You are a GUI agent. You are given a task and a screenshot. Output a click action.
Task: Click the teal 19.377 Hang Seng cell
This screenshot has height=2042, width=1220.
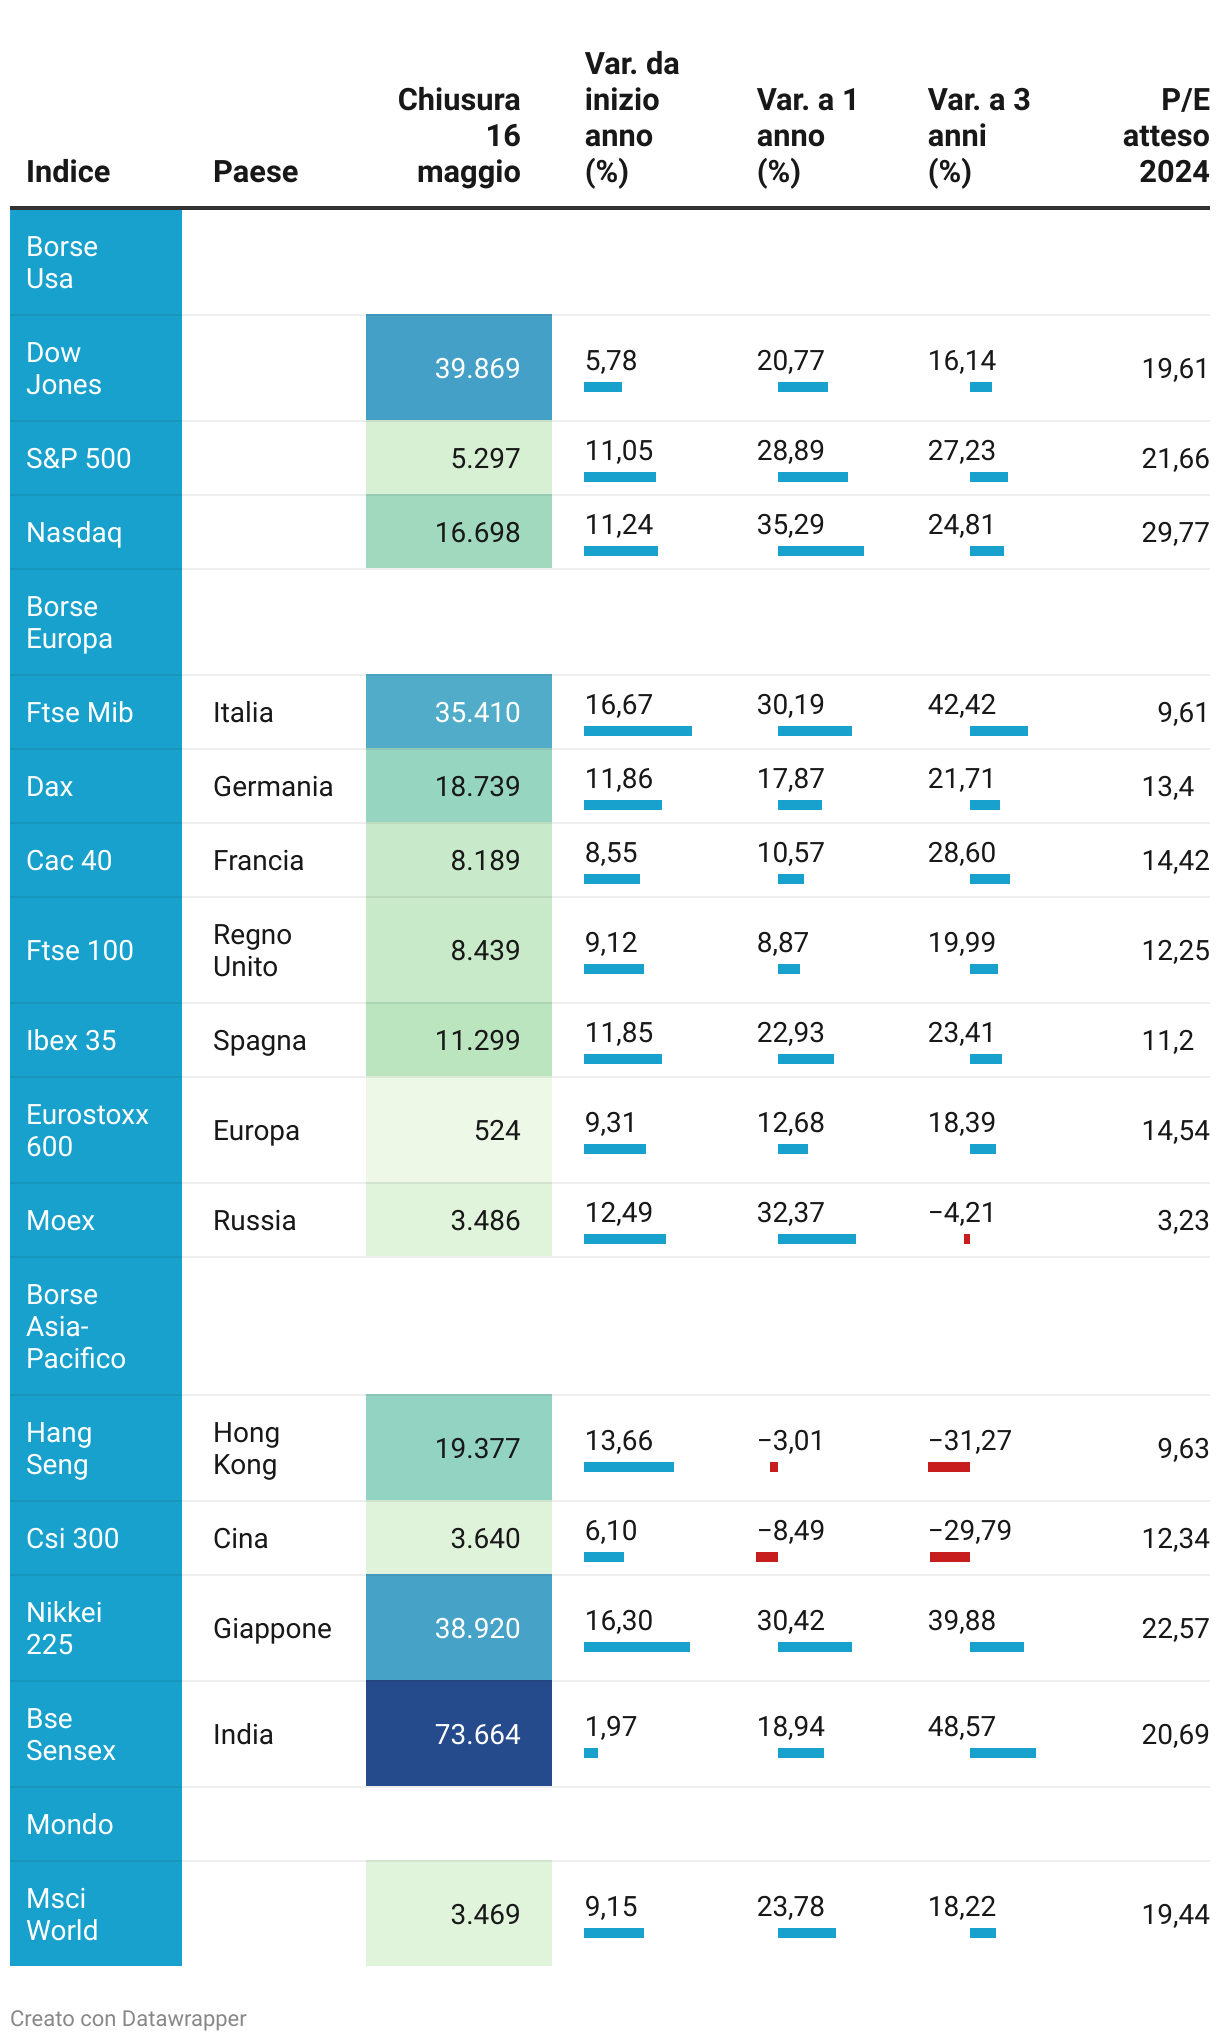click(459, 1447)
